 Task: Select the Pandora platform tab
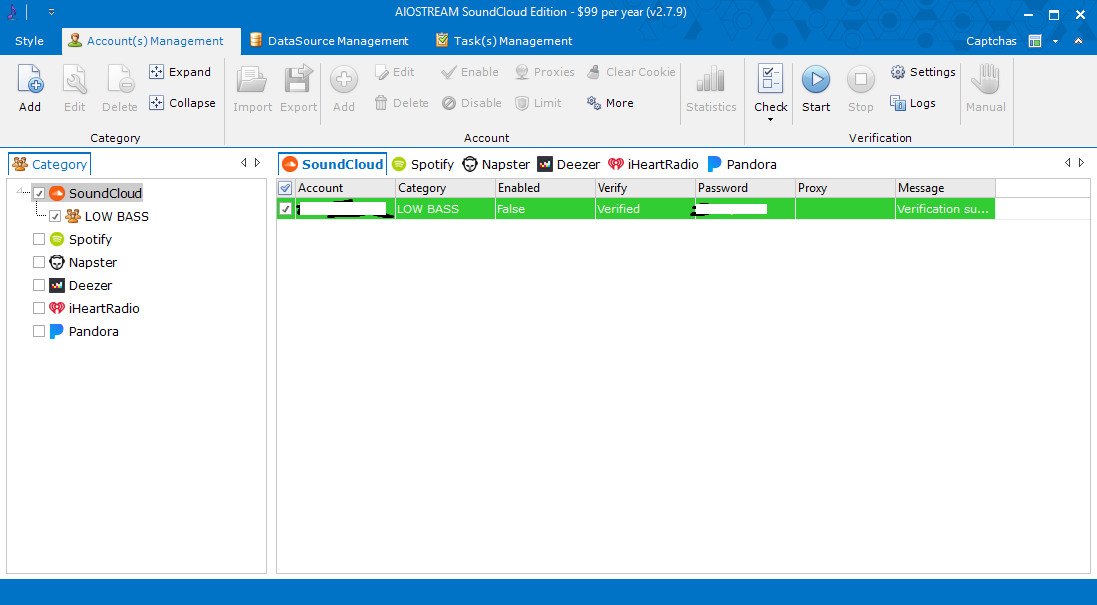coord(742,164)
